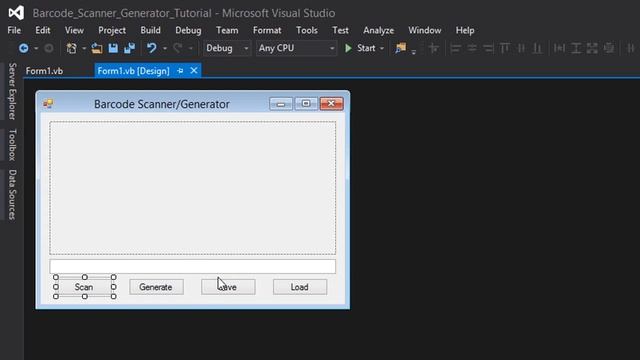The width and height of the screenshot is (640, 360).
Task: Open the Build menu
Action: pos(150,30)
